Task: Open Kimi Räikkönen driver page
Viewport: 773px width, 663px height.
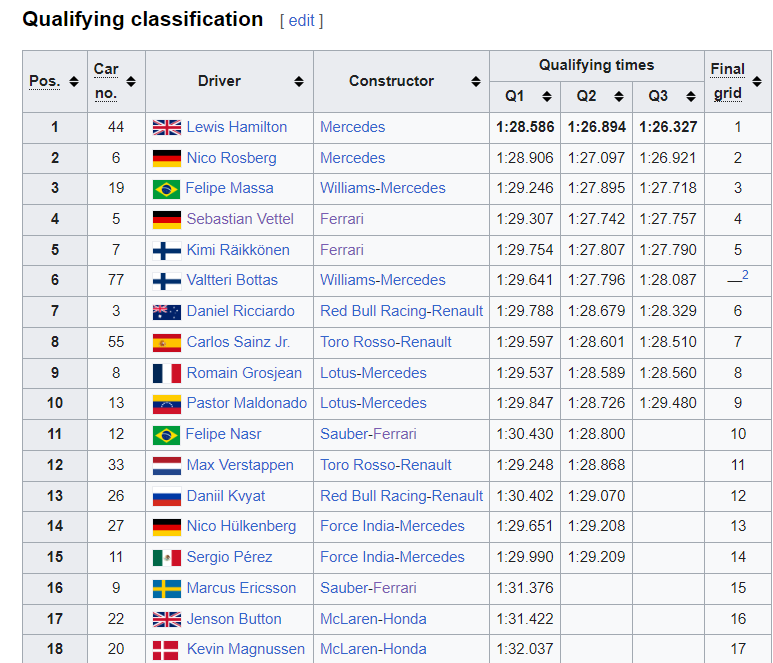Action: tap(238, 250)
